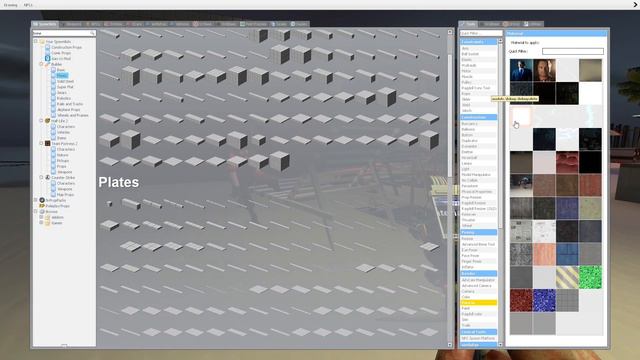Select the Plates spawnlist in the tree
Viewport: 640px width, 360px height.
(x=62, y=76)
